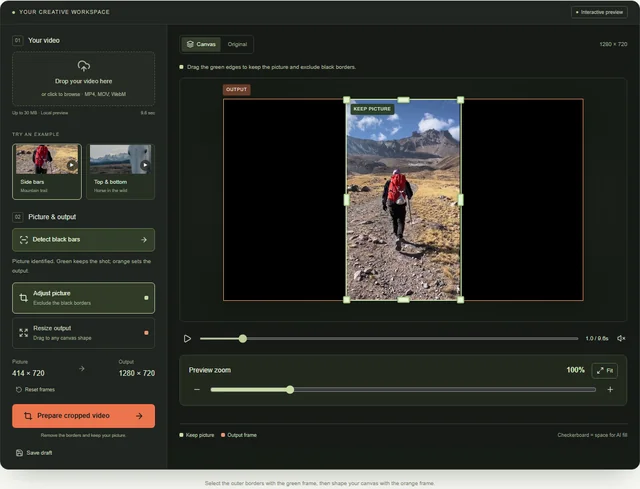Click the bottom edge green crop handle
The height and width of the screenshot is (489, 640).
coord(403,300)
